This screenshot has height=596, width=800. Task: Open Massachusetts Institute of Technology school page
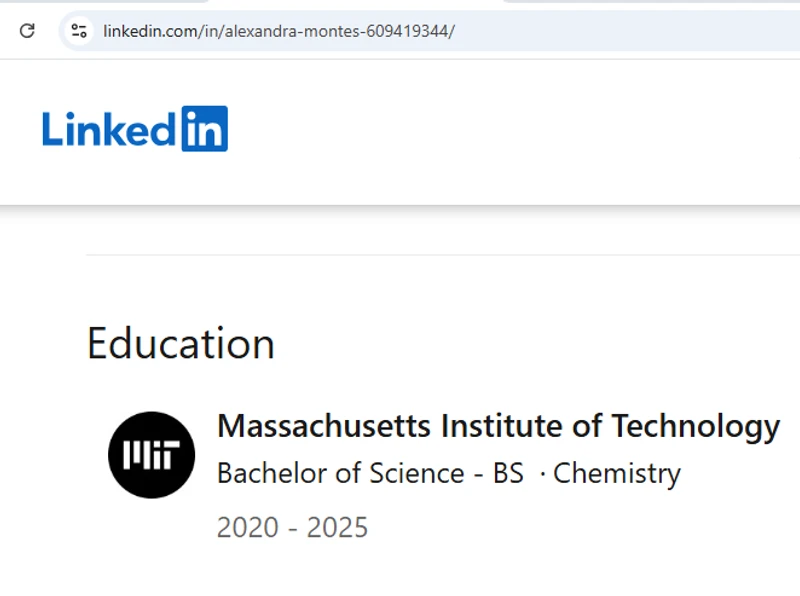click(498, 426)
